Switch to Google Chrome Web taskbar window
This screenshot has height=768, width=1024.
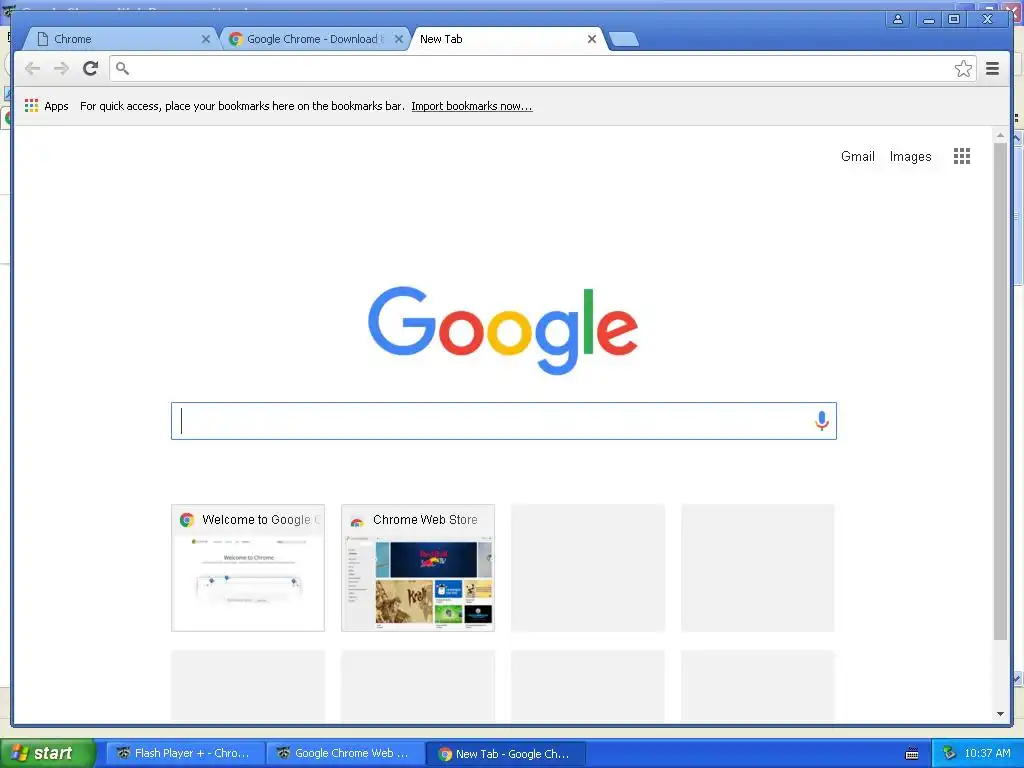pyautogui.click(x=345, y=753)
